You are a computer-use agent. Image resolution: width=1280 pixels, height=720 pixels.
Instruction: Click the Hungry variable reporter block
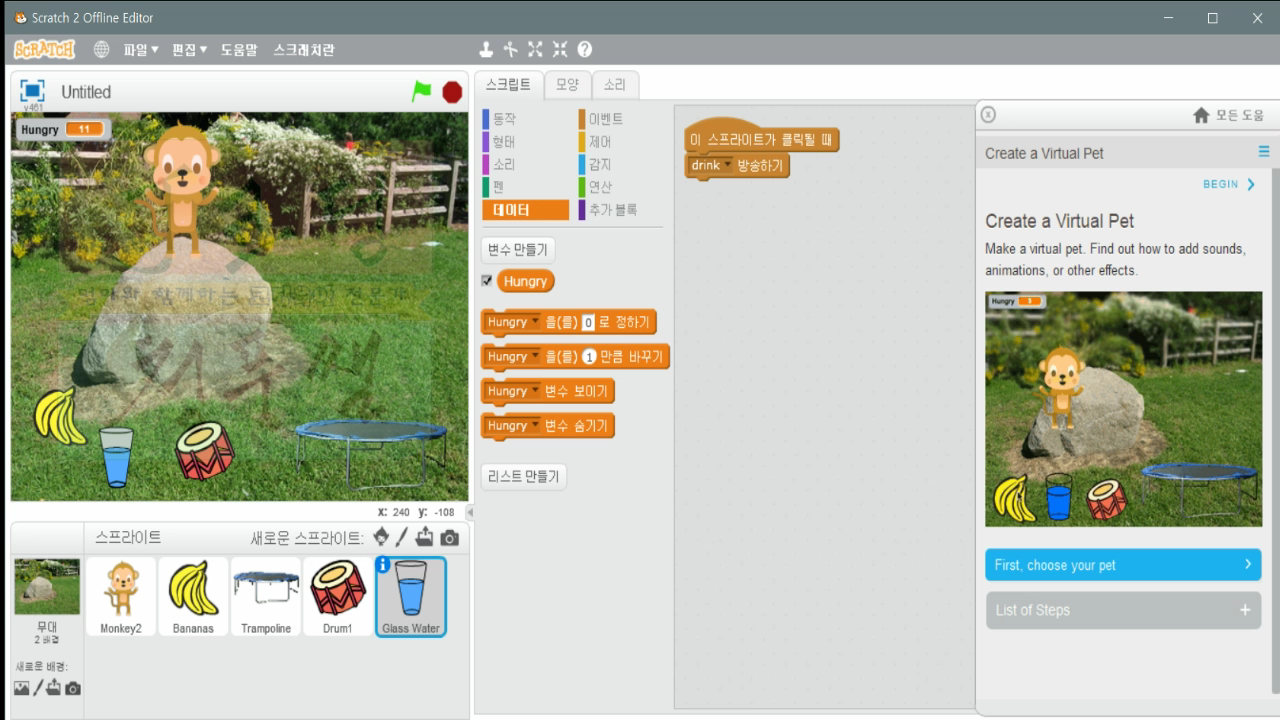[x=525, y=281]
